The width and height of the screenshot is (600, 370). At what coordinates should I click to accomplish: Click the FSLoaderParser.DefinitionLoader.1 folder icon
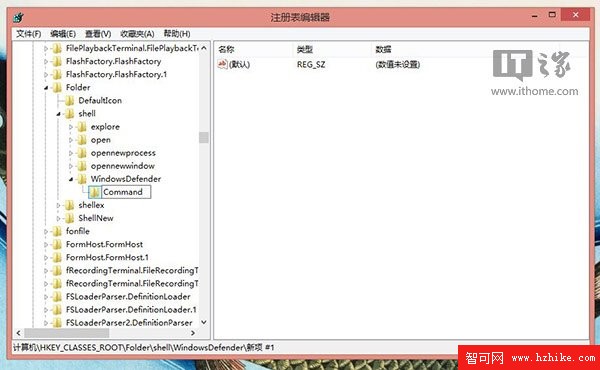tap(57, 310)
